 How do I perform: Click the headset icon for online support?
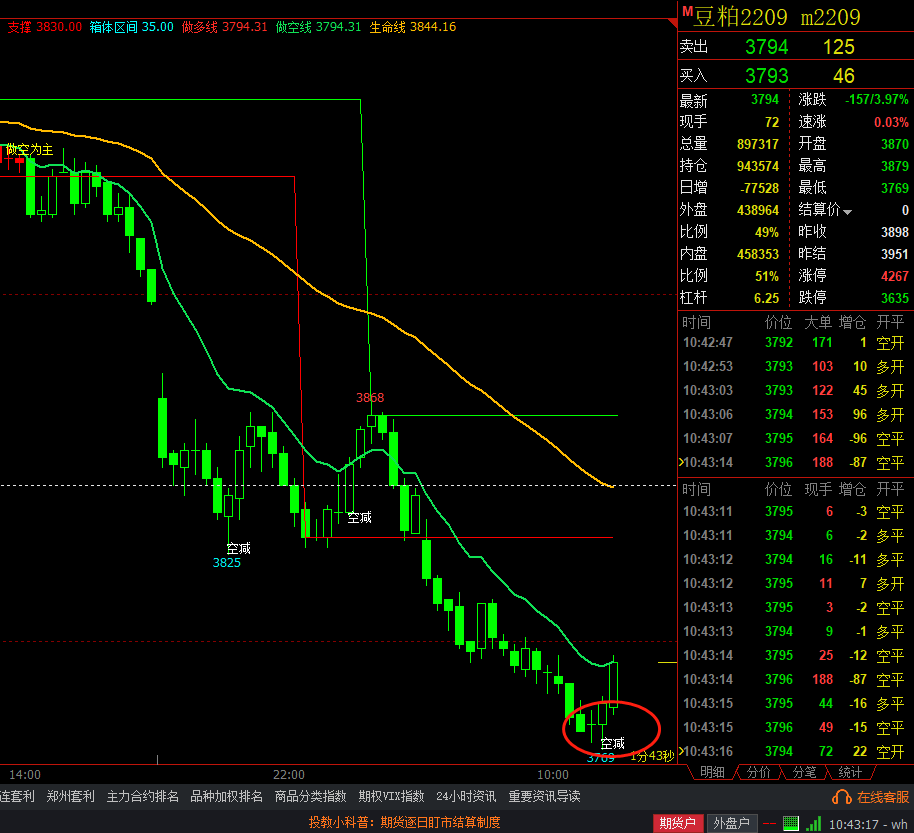tap(843, 797)
